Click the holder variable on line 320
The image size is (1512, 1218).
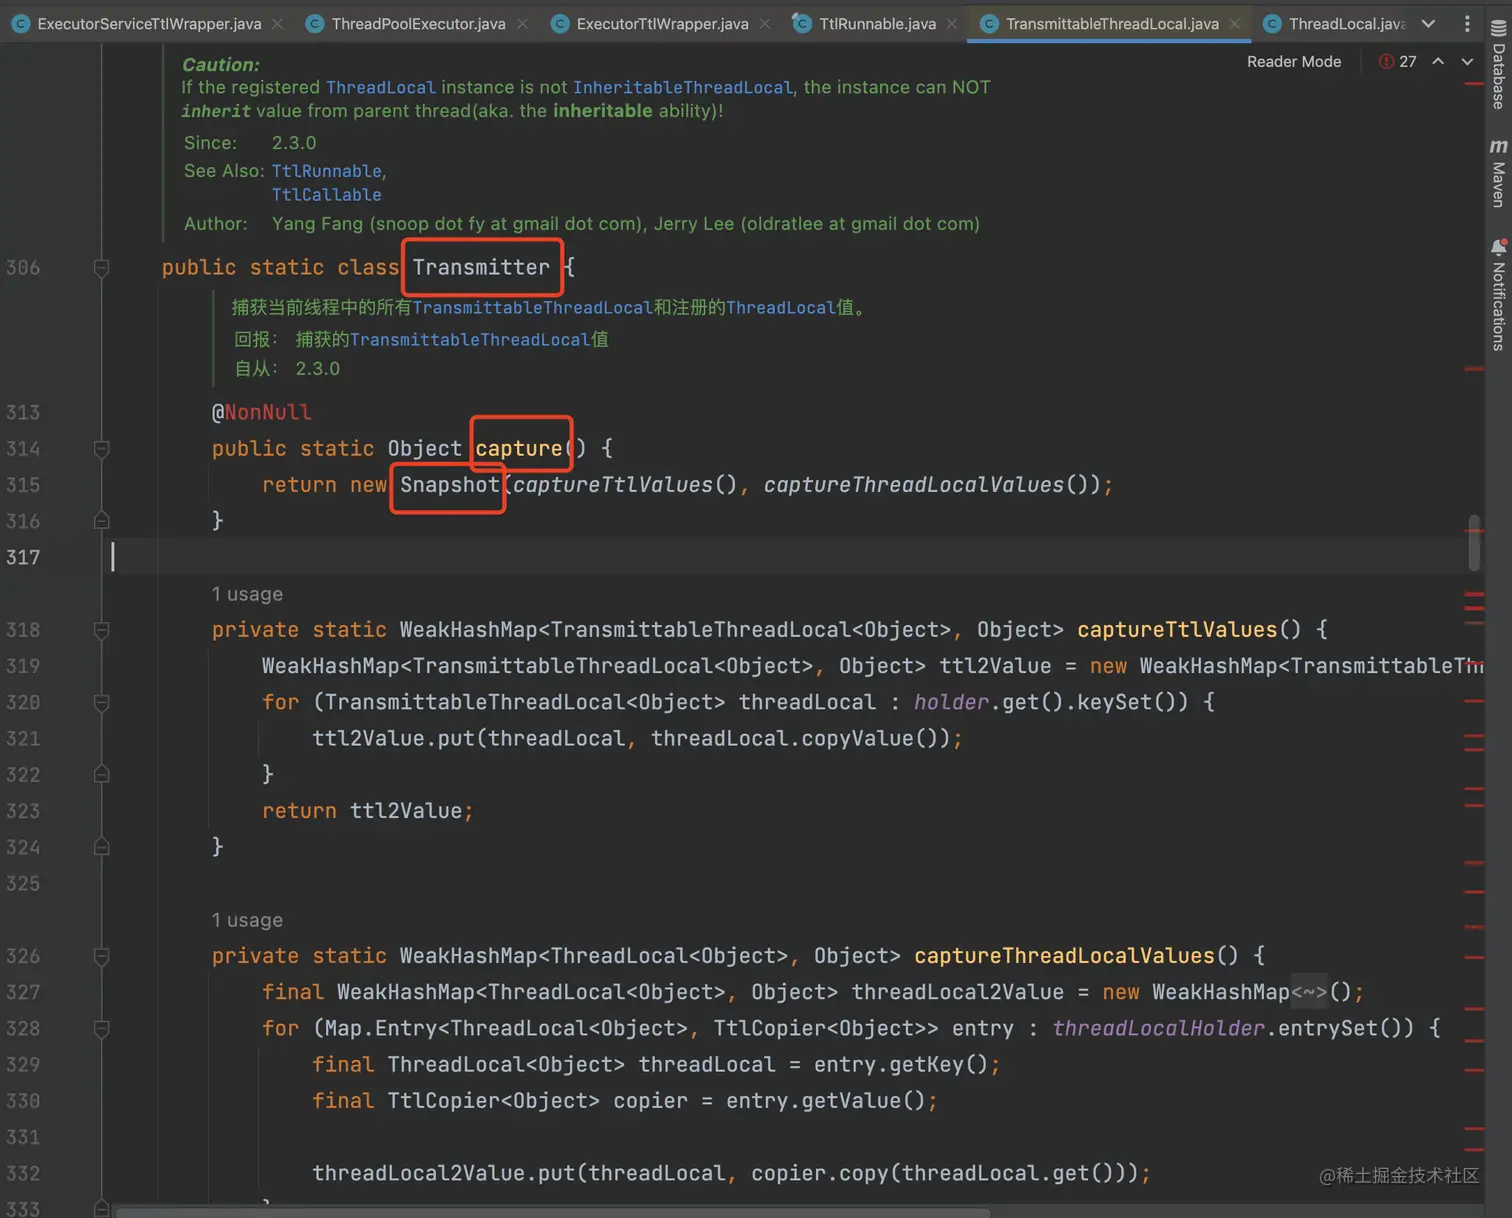point(951,702)
